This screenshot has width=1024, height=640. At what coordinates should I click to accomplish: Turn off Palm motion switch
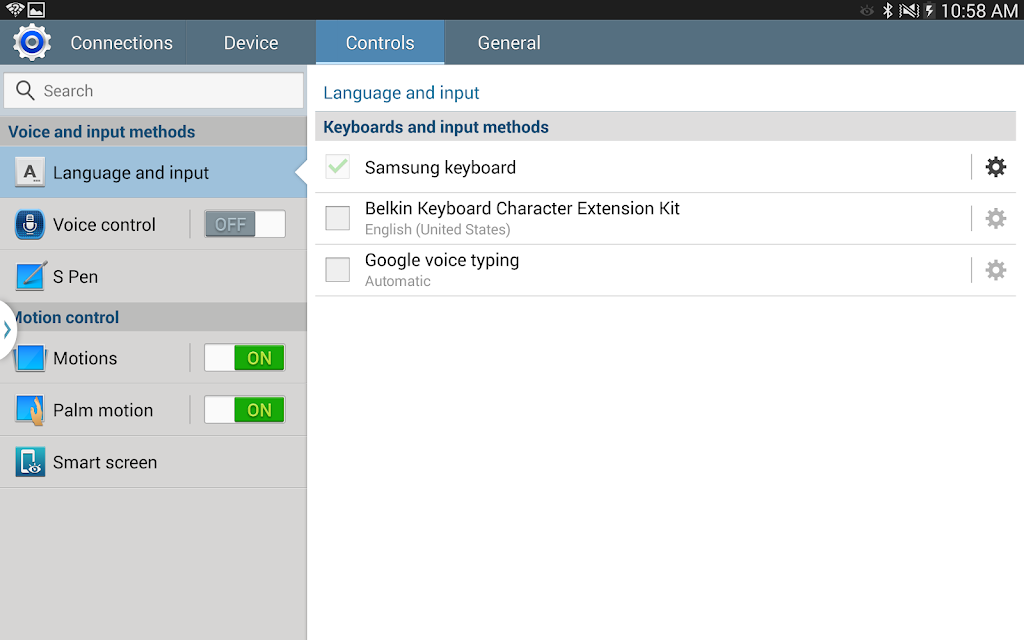pos(245,410)
